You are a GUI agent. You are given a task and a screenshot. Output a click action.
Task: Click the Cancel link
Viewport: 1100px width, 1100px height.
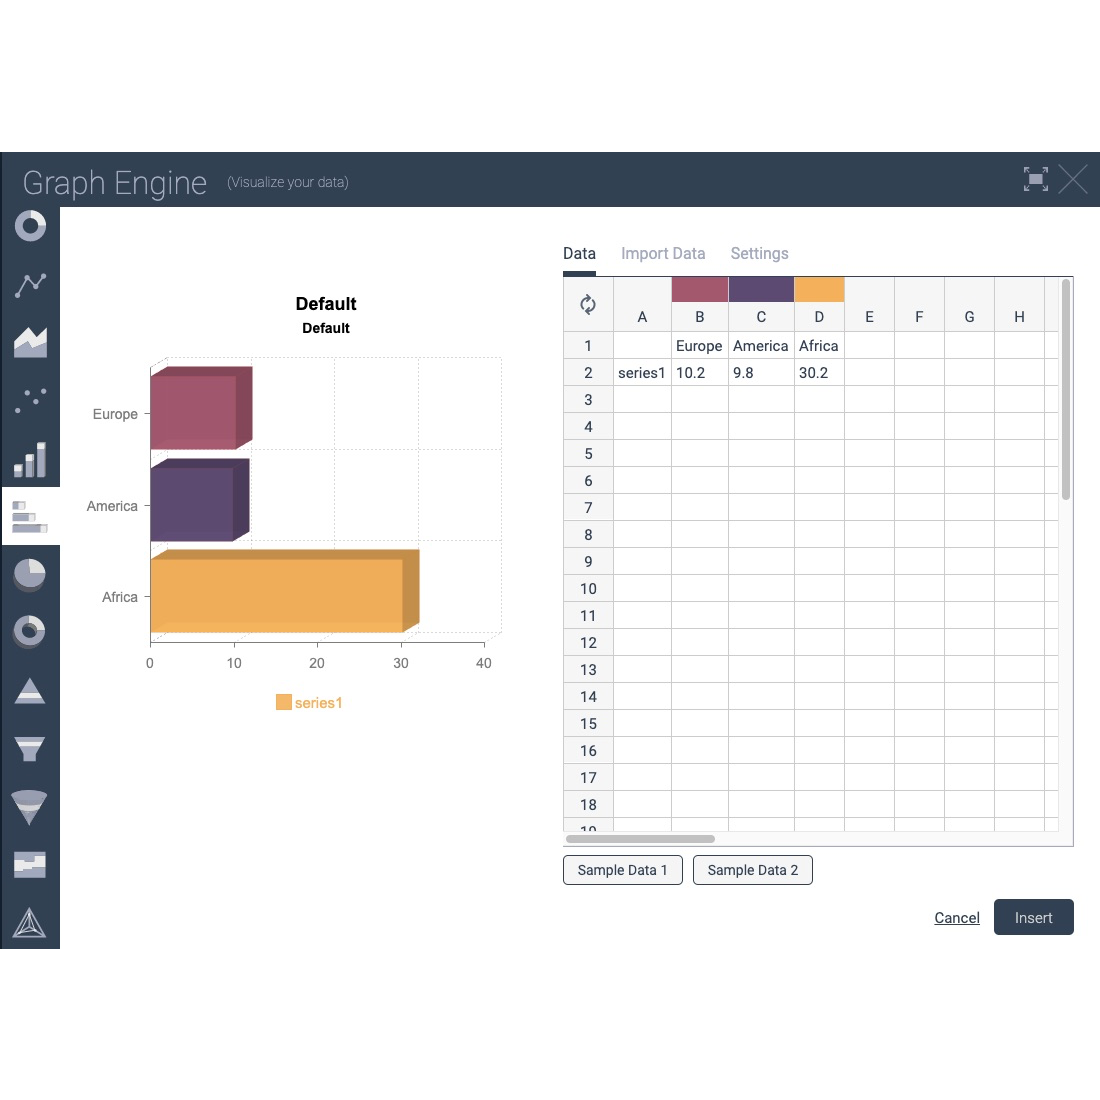tap(956, 917)
